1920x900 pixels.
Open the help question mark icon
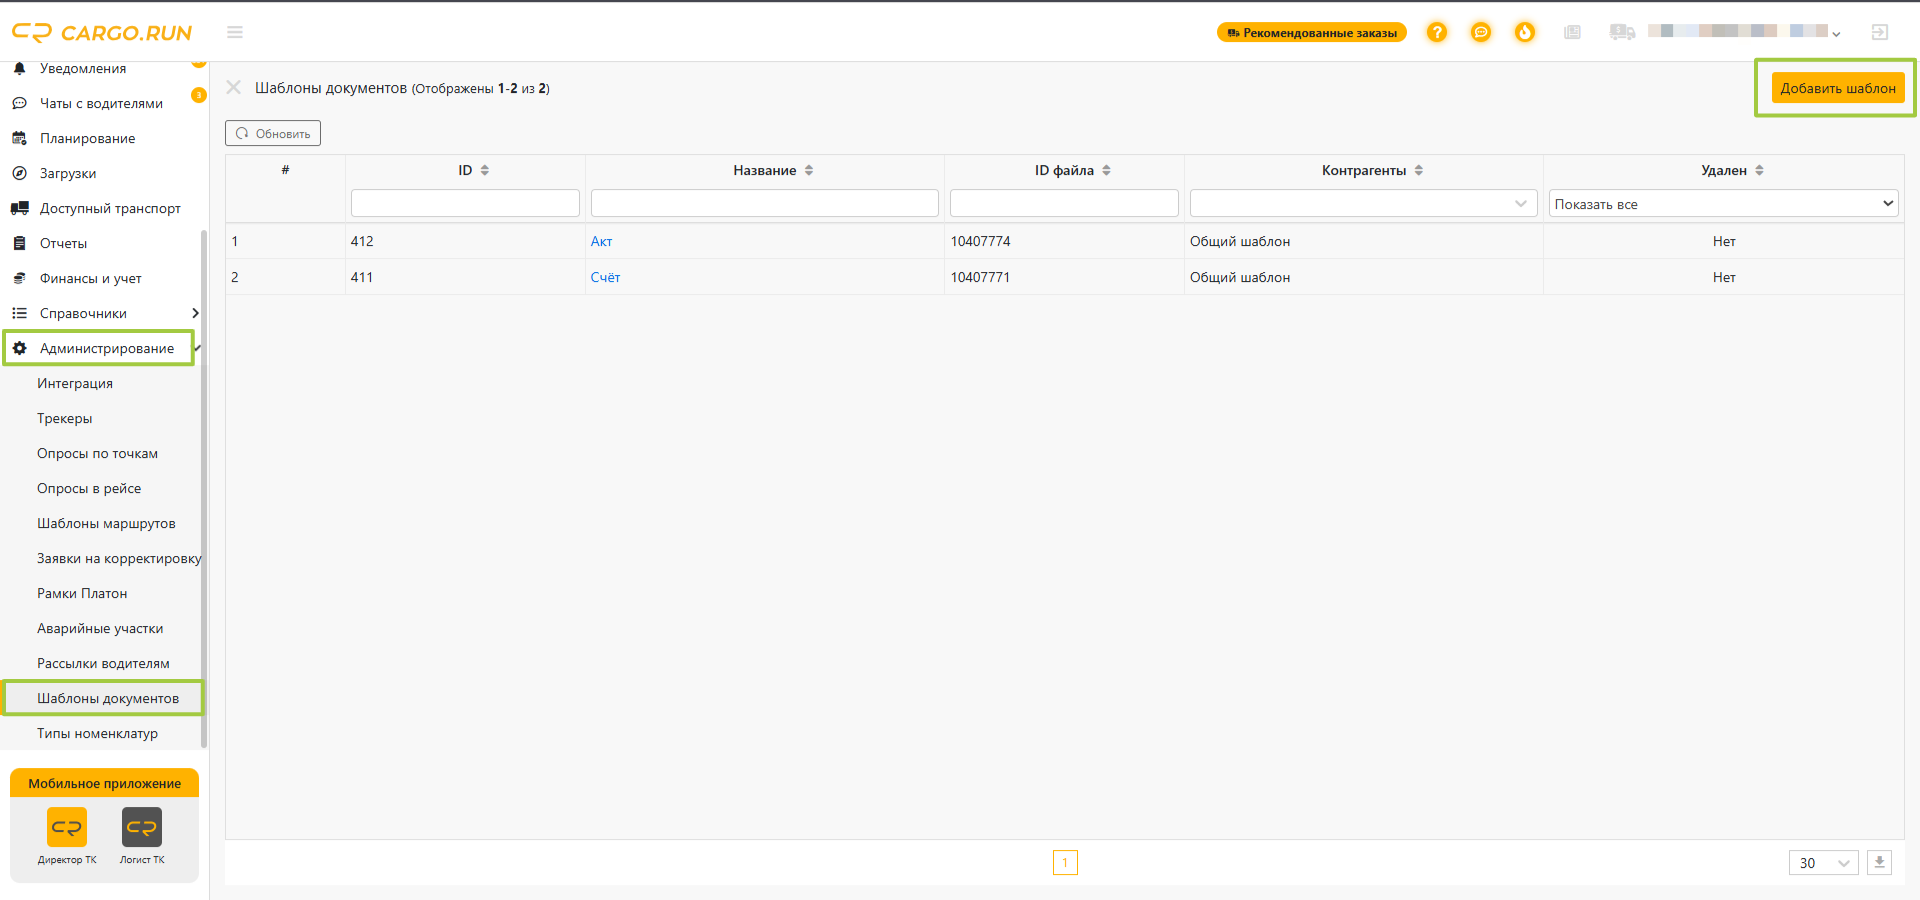tap(1437, 32)
